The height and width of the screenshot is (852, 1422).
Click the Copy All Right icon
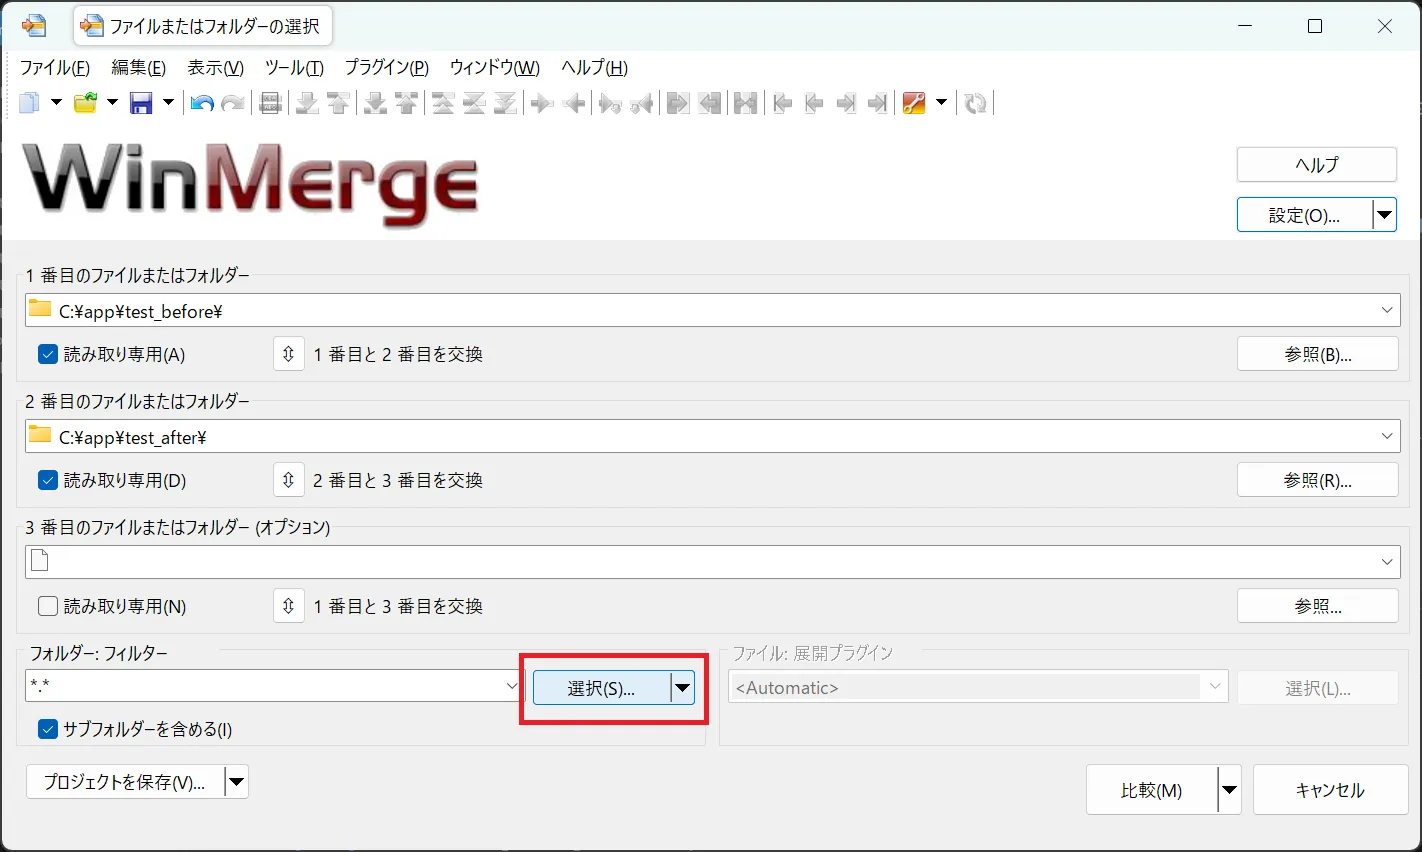click(678, 103)
